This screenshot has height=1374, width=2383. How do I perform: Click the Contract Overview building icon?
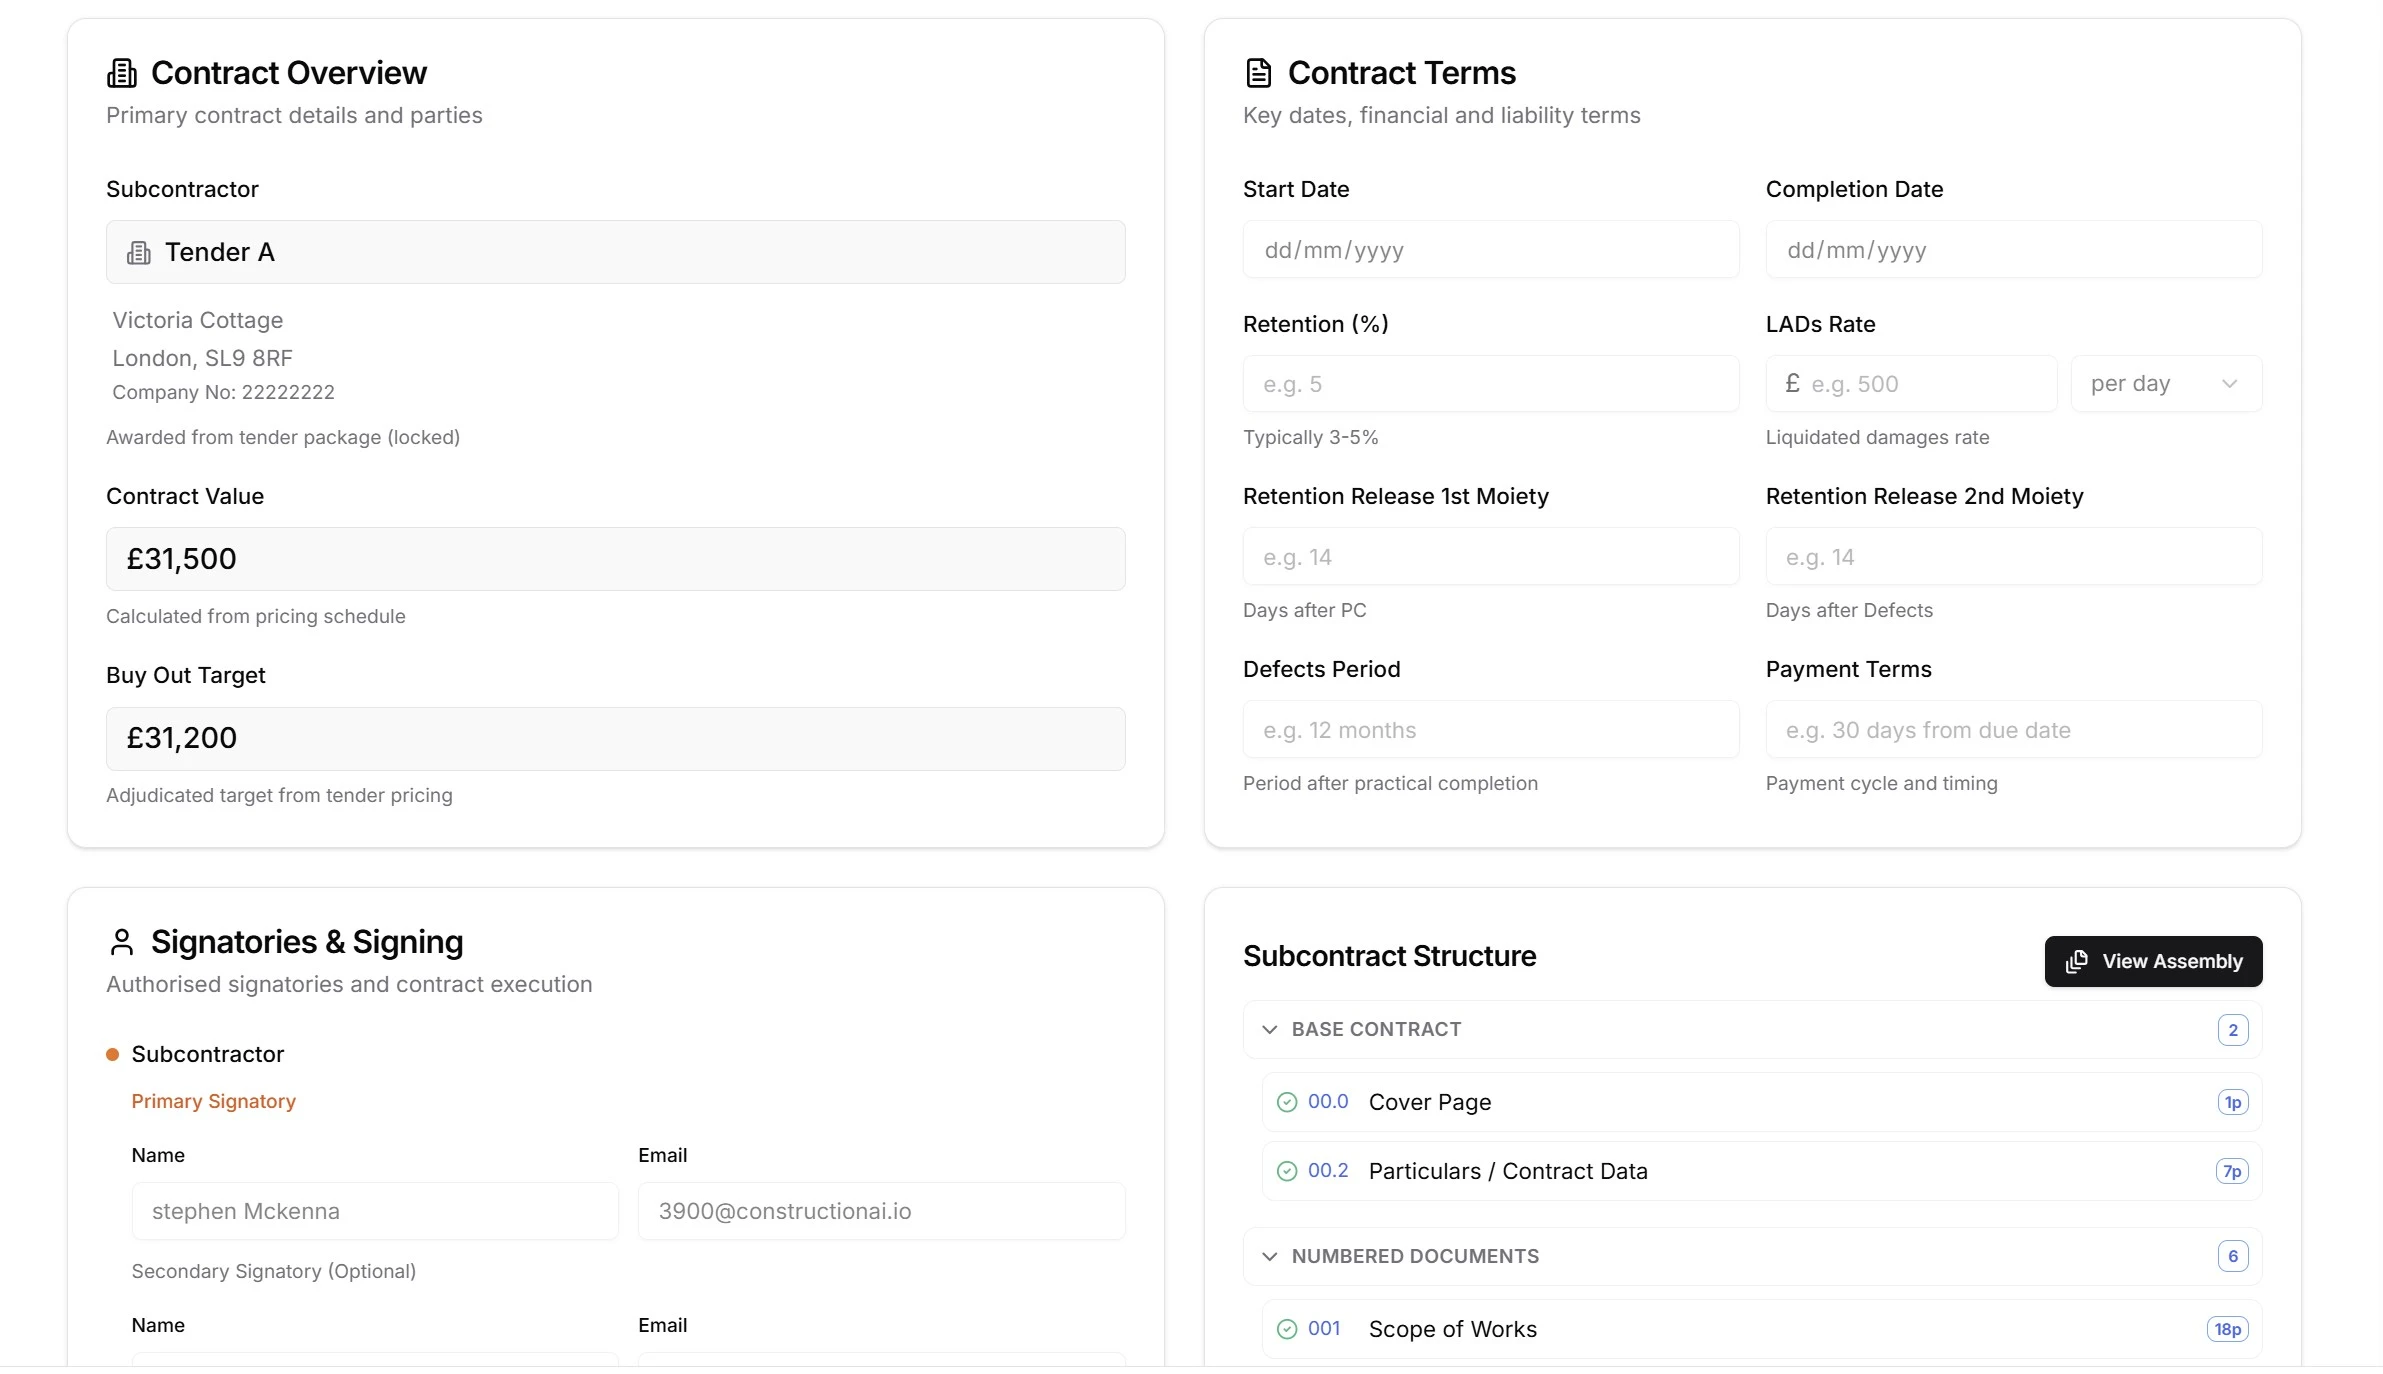(x=122, y=71)
